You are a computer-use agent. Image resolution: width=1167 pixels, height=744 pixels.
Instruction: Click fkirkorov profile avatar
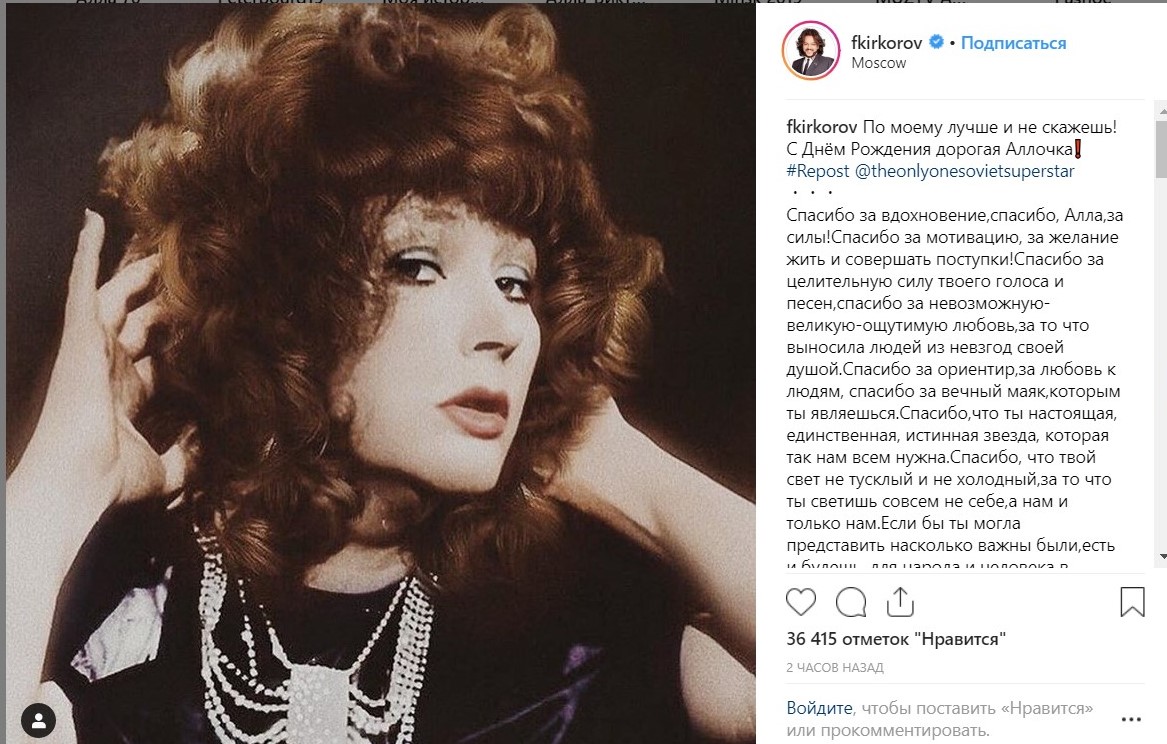[x=811, y=51]
